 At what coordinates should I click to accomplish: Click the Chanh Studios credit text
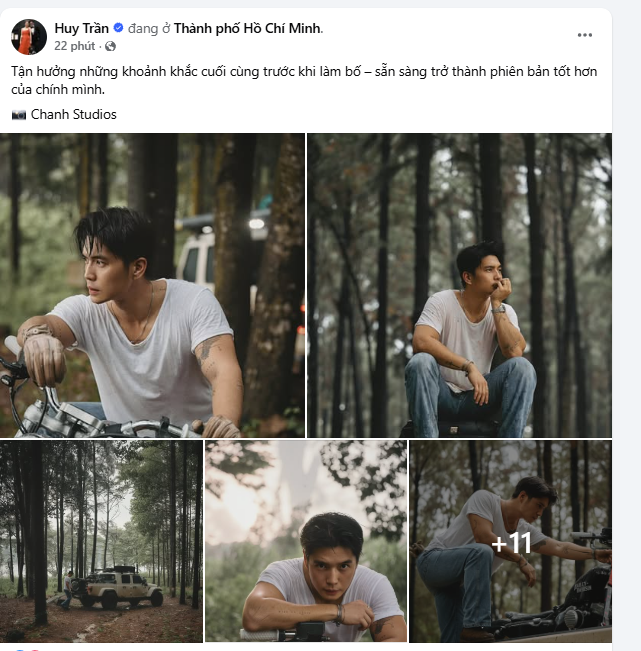[73, 114]
